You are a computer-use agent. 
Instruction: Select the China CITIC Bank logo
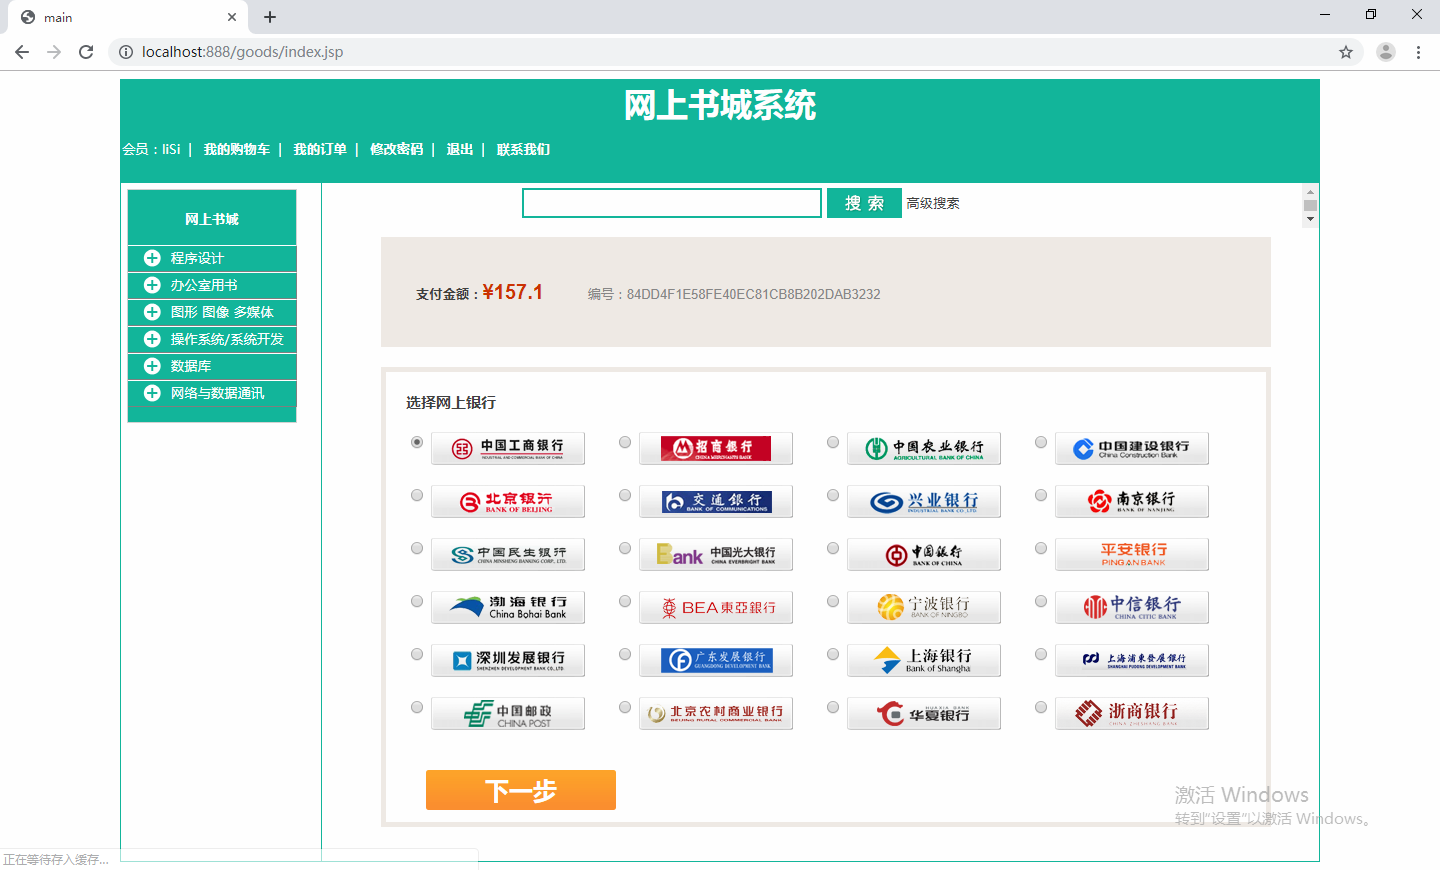point(1132,608)
